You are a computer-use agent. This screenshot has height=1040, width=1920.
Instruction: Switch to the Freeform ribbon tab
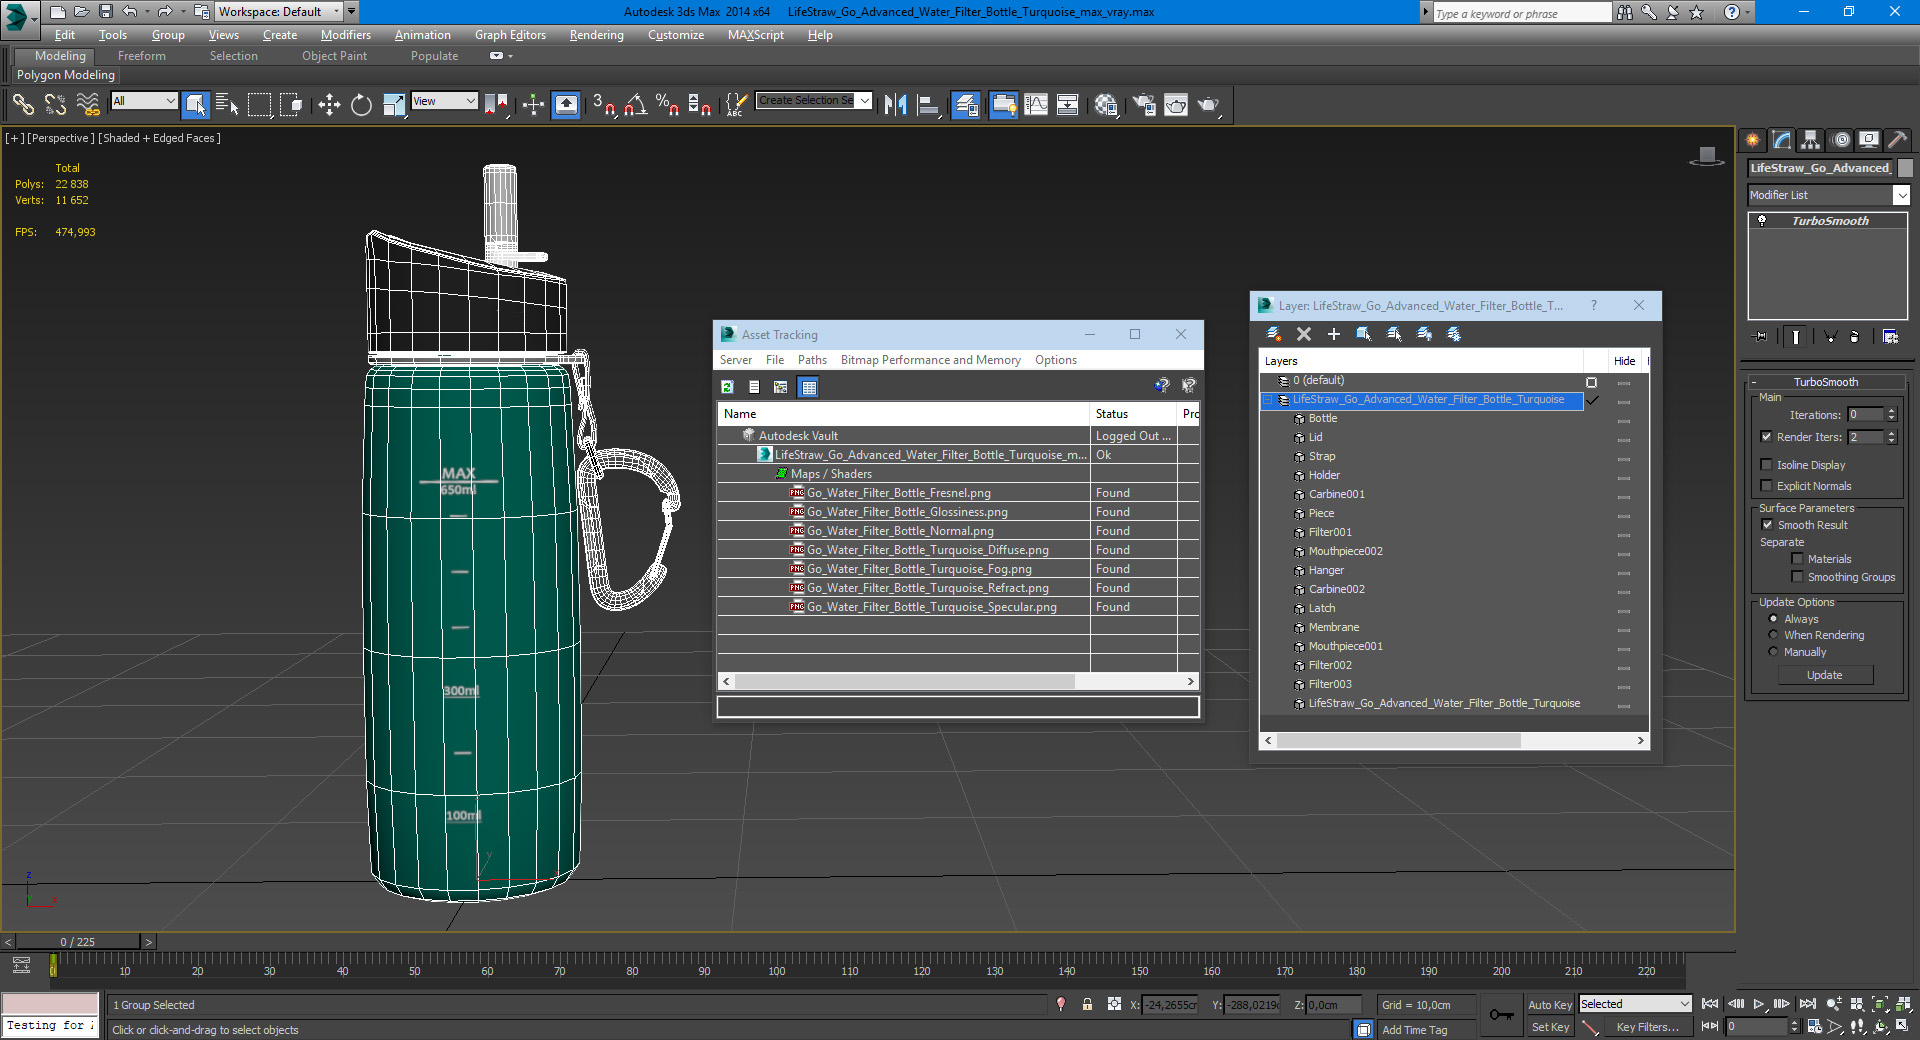[141, 56]
